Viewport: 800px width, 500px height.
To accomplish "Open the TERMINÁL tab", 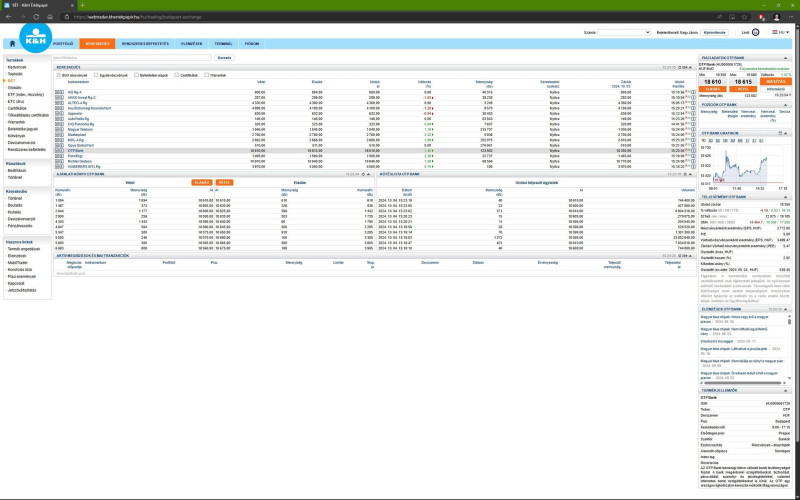I will [223, 44].
